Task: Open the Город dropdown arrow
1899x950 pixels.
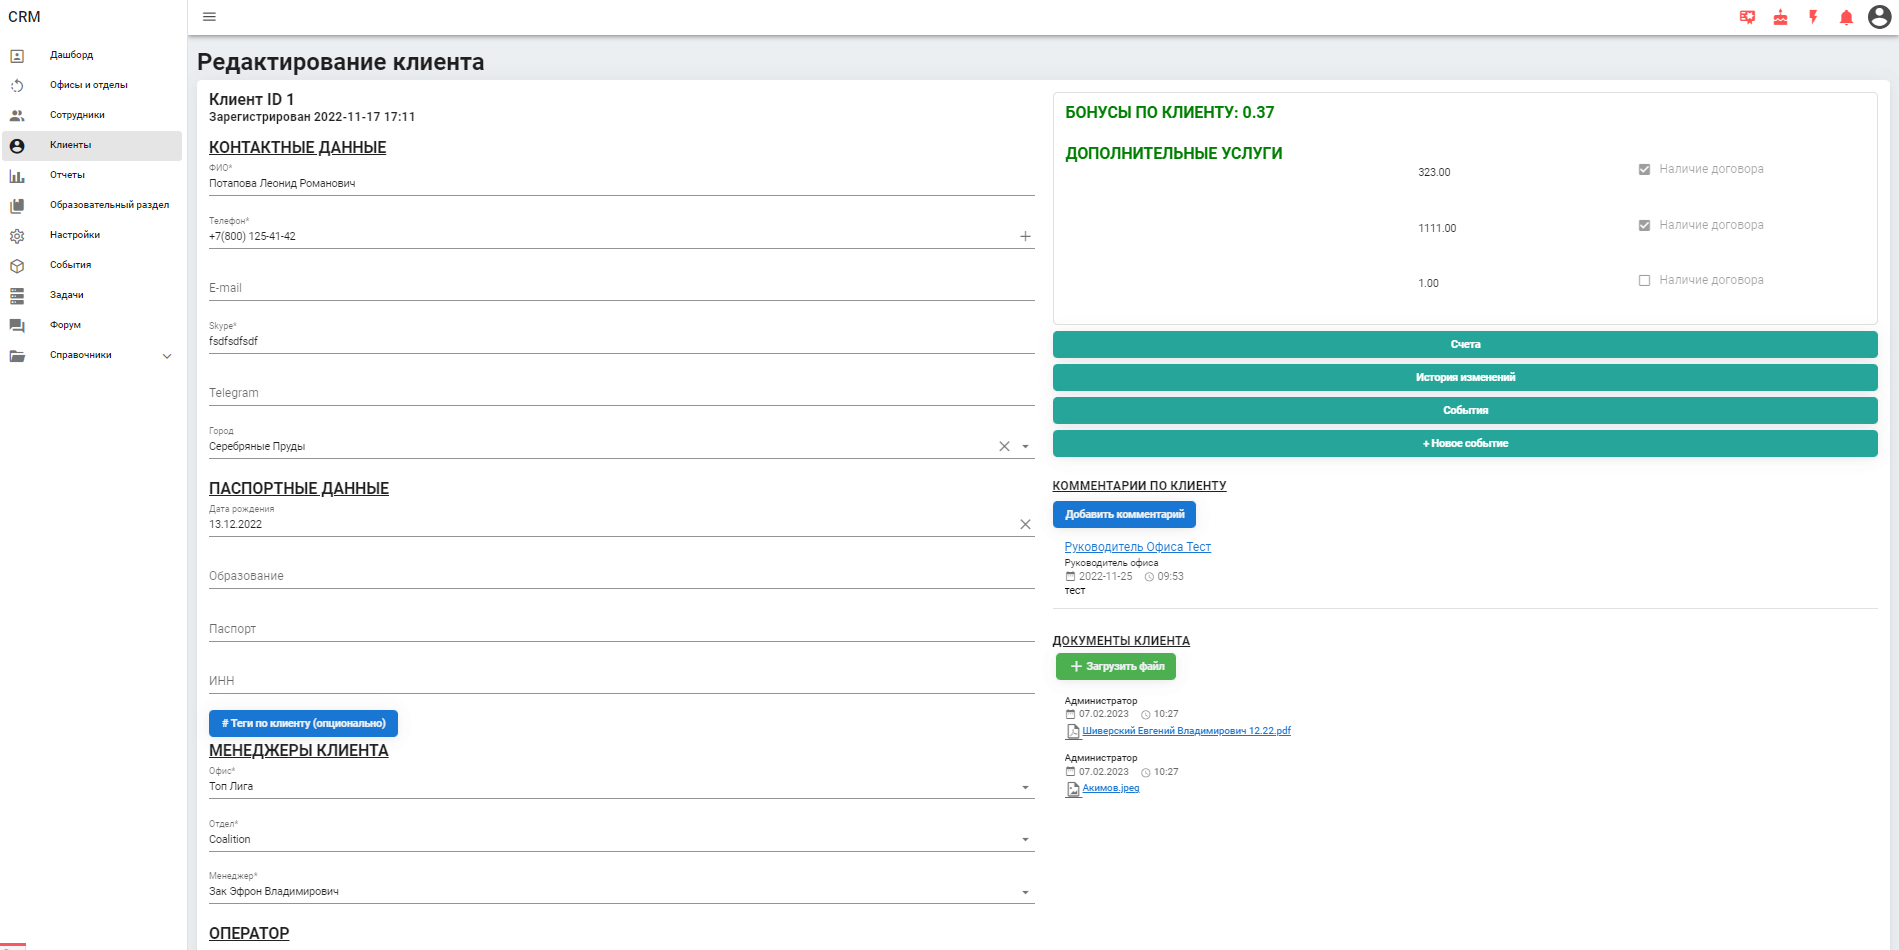Action: [1025, 446]
